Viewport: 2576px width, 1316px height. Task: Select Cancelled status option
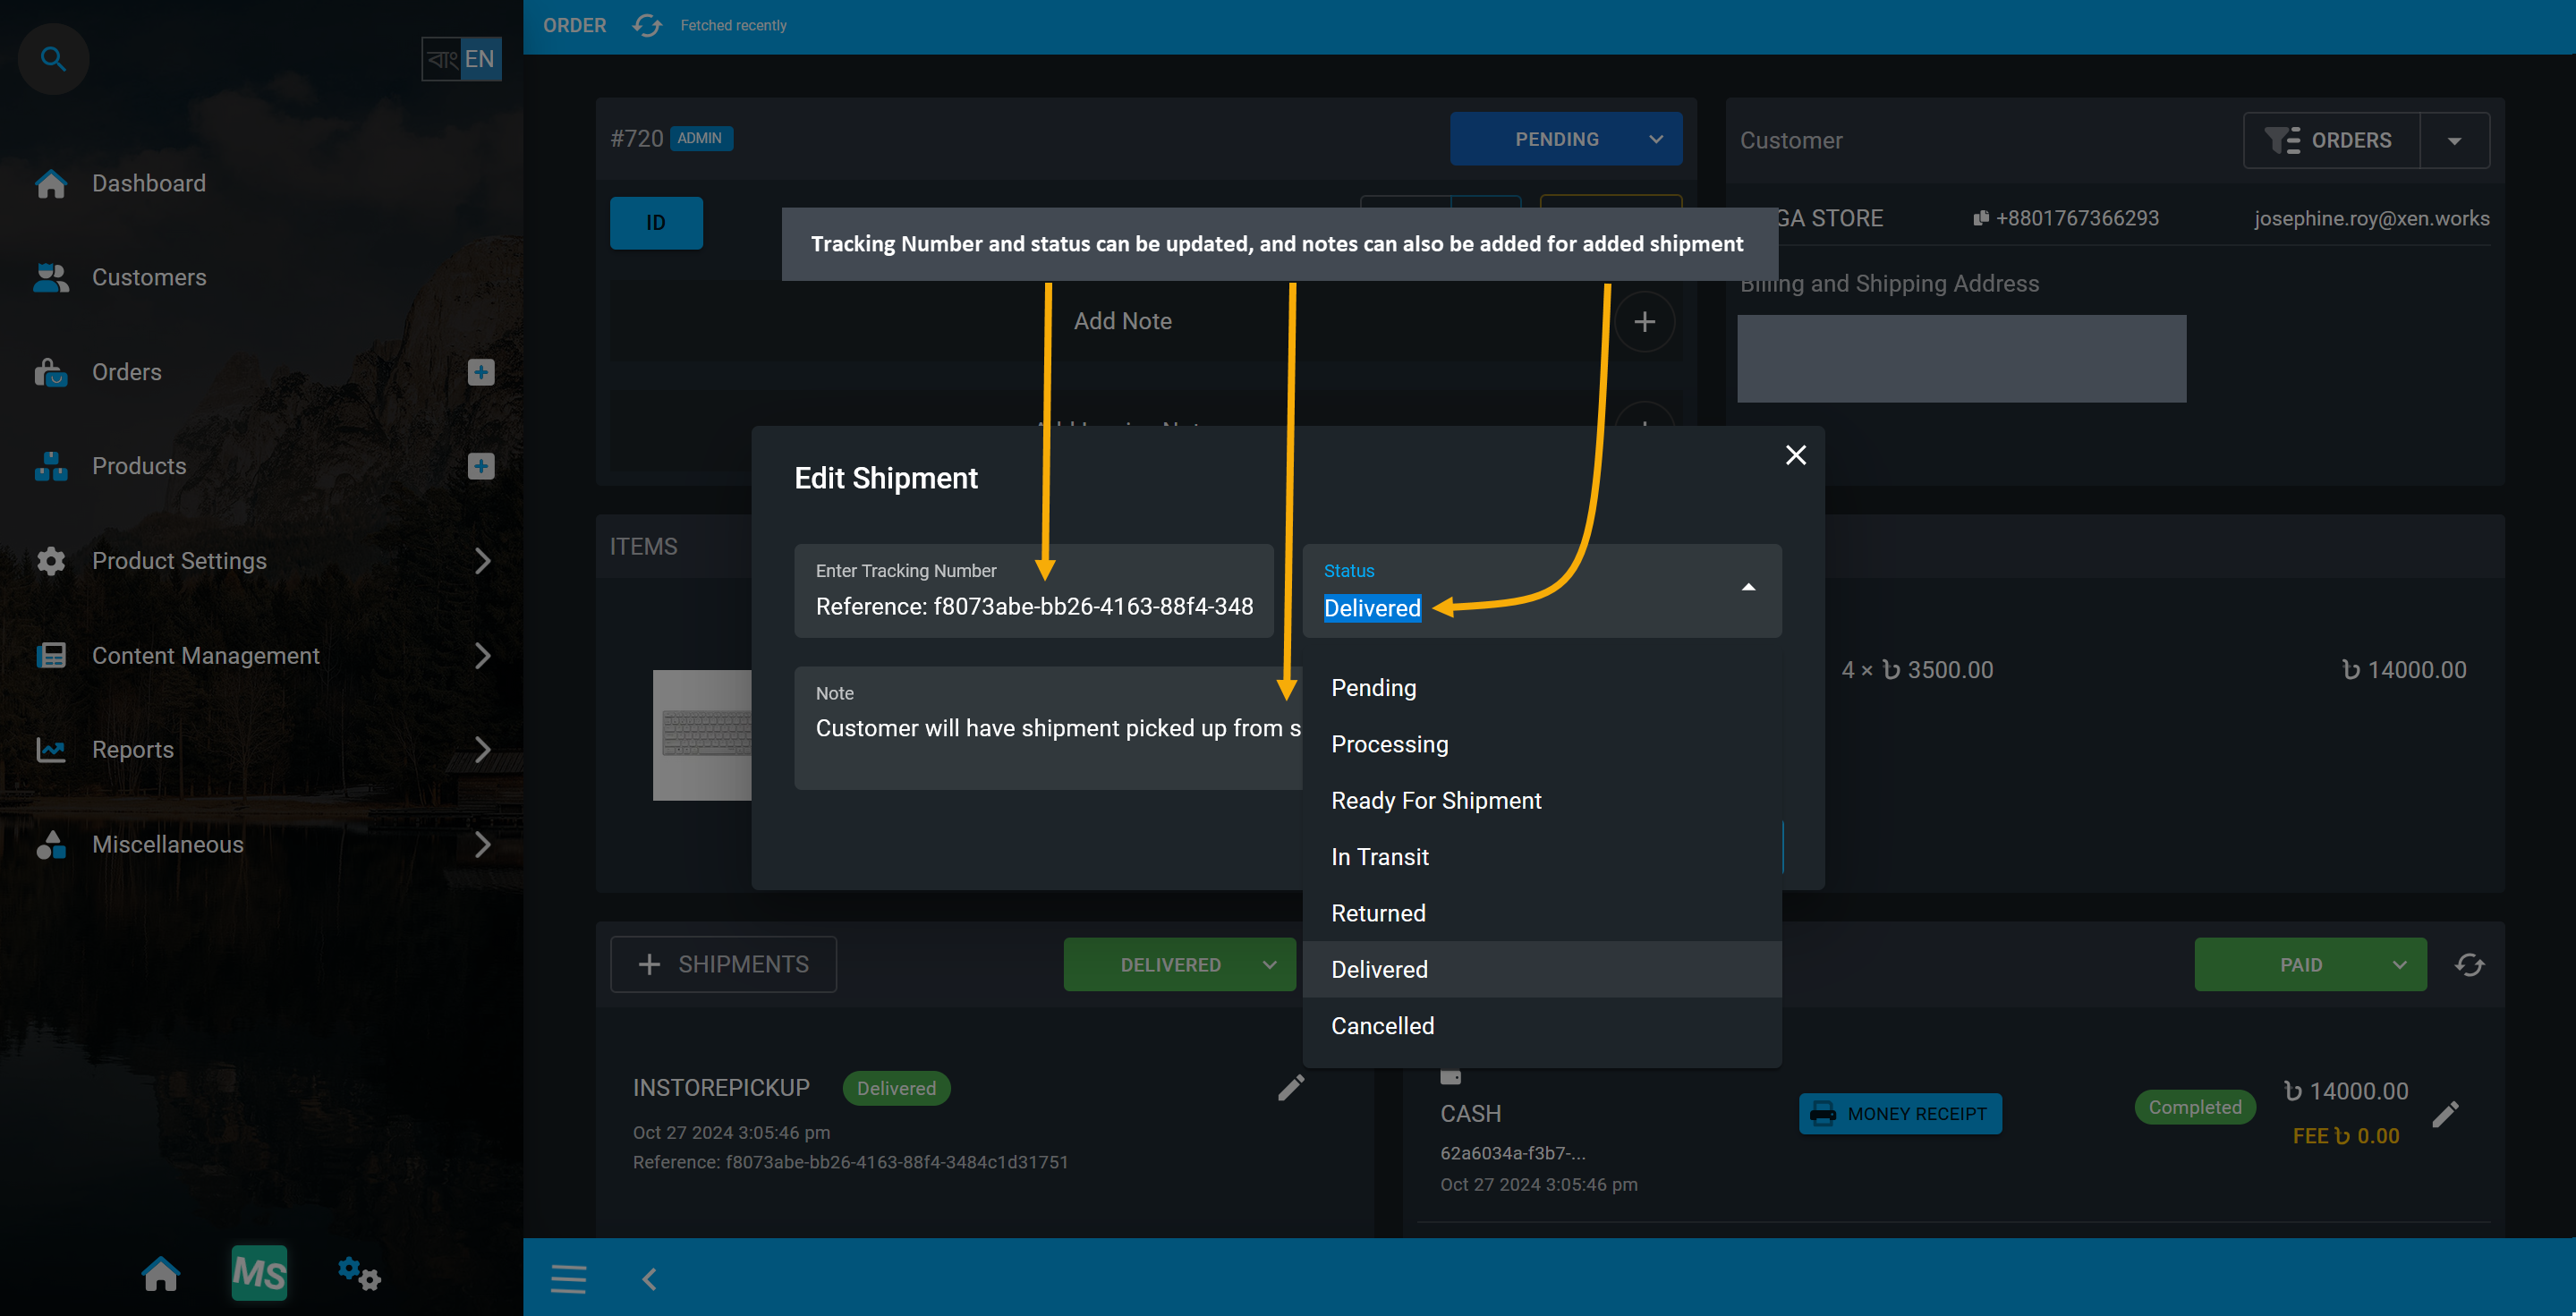[x=1382, y=1025]
